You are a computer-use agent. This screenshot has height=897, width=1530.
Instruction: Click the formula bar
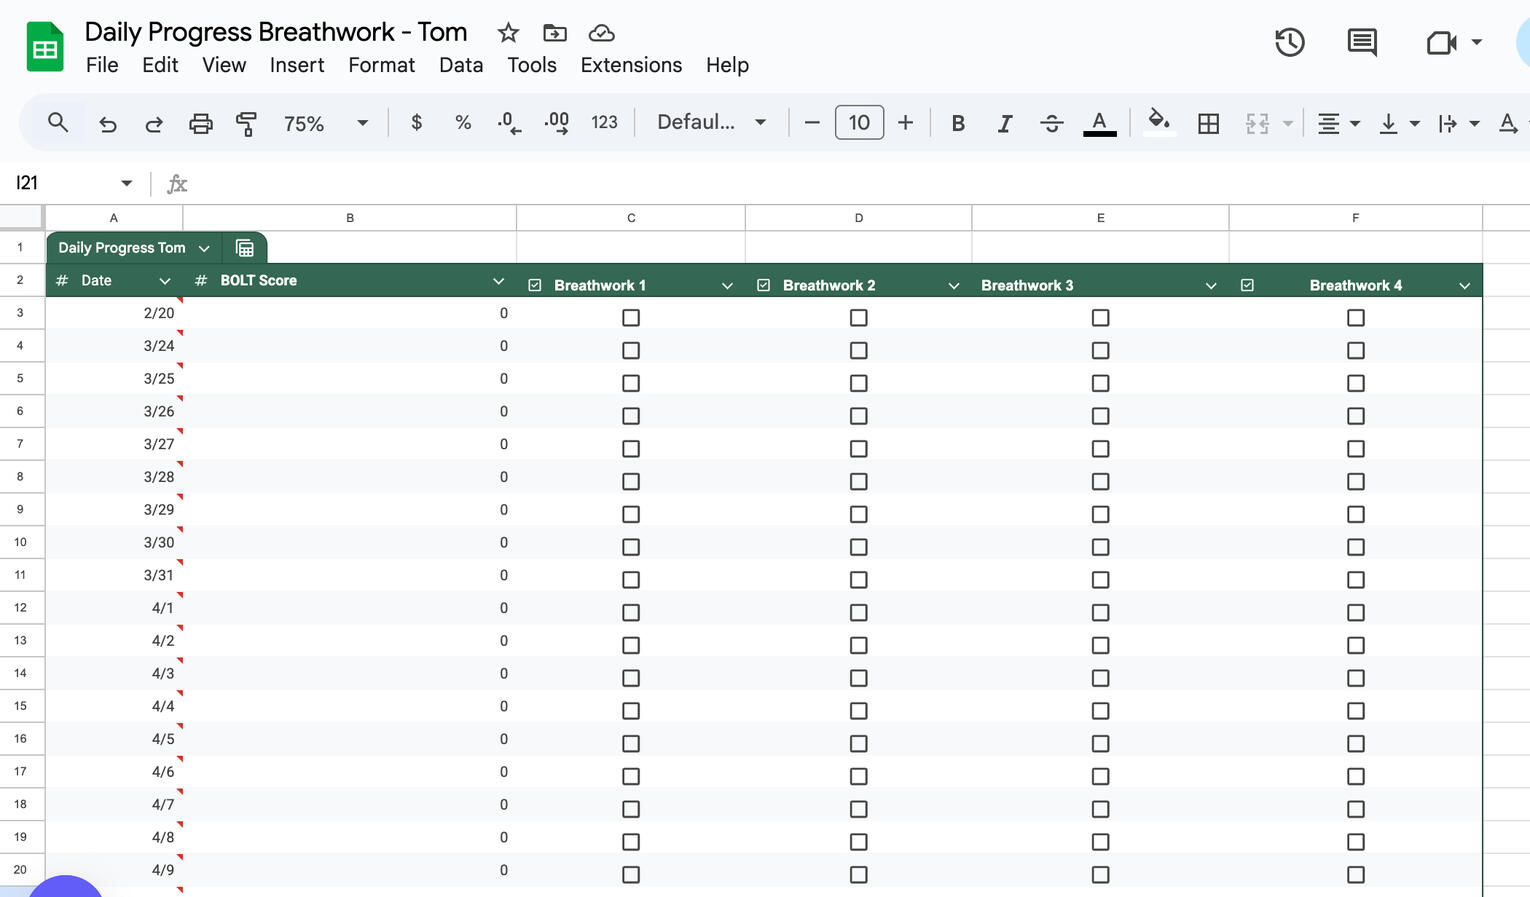[x=860, y=183]
